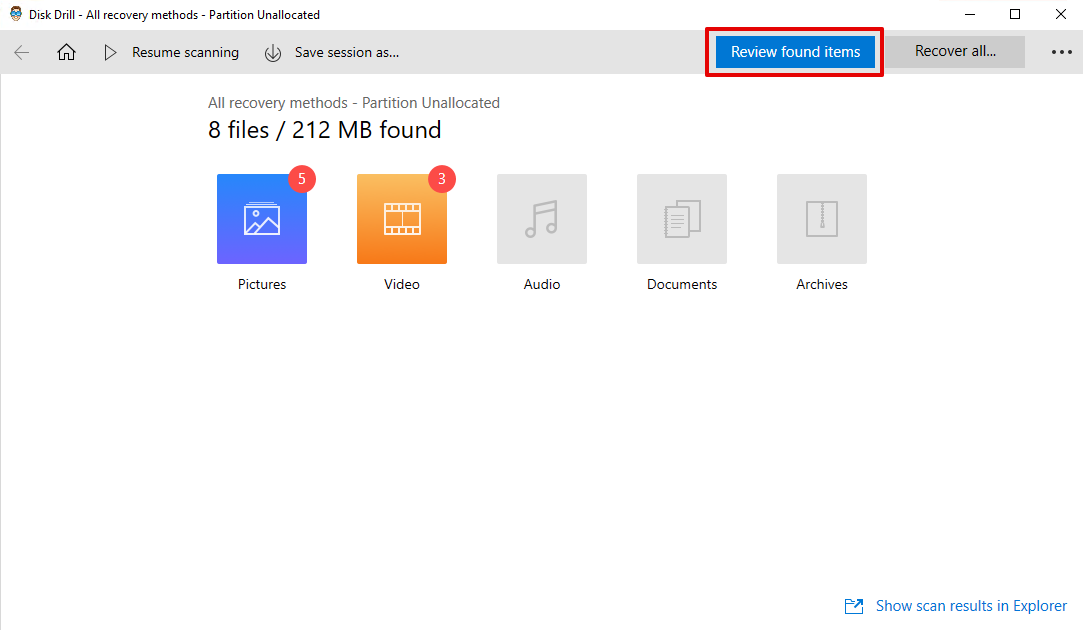Click the Disk Drill app icon in title bar

tap(16, 14)
